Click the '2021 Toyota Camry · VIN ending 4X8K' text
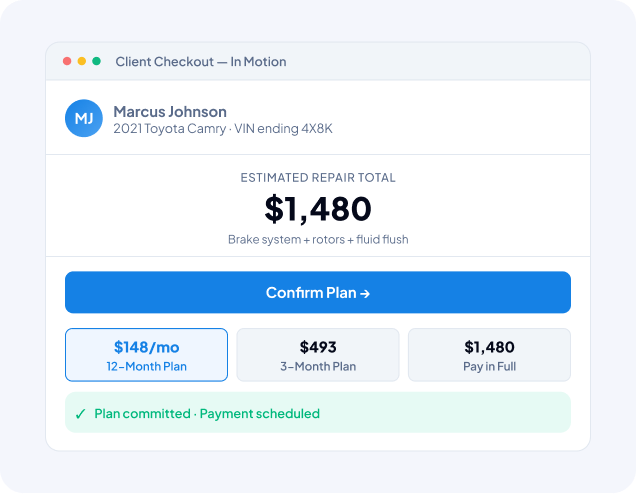 click(223, 129)
